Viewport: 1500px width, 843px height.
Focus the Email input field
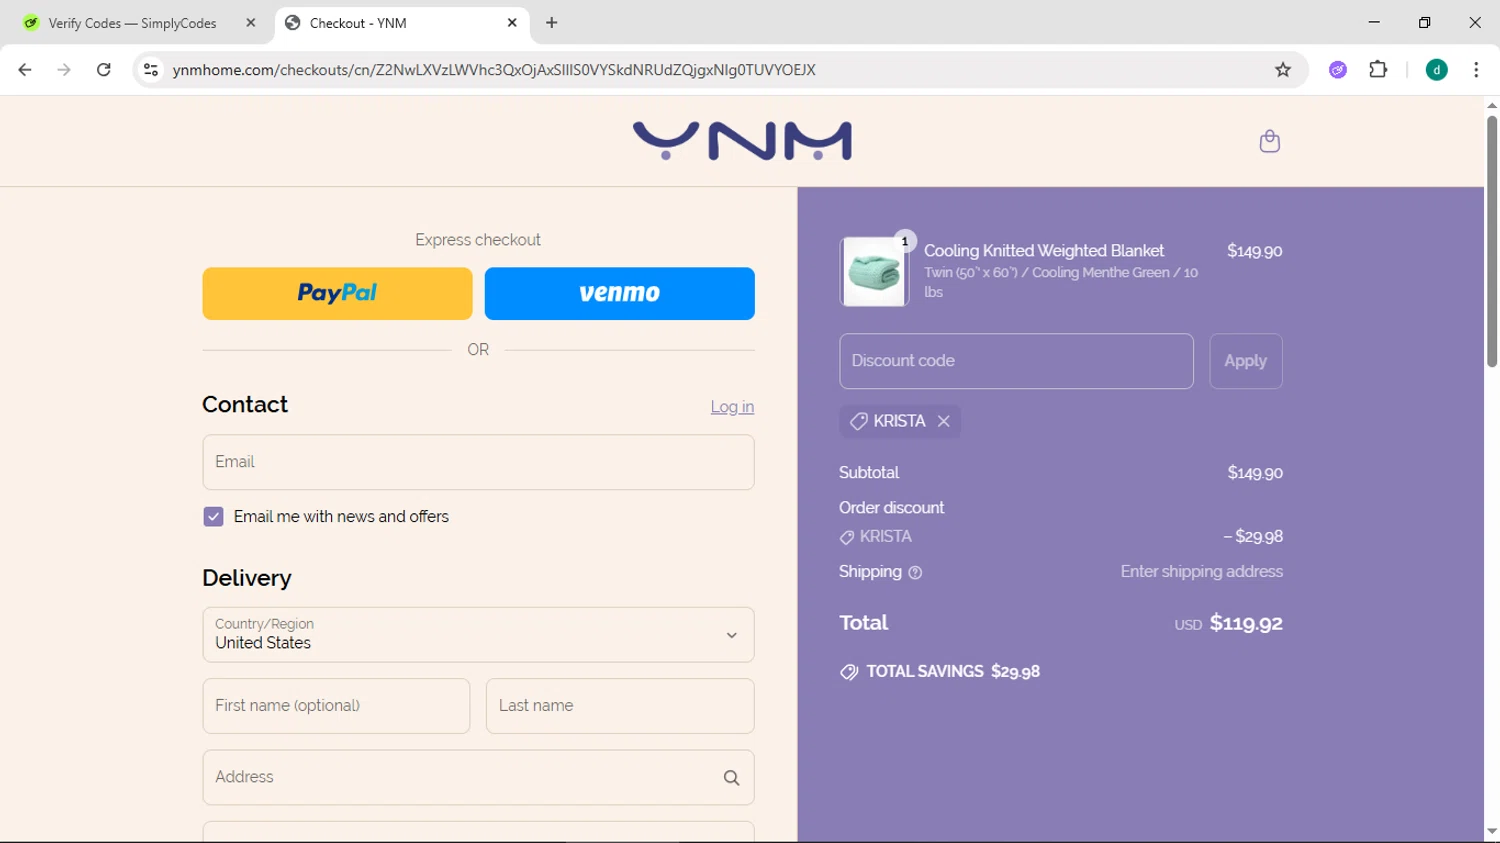click(x=478, y=462)
